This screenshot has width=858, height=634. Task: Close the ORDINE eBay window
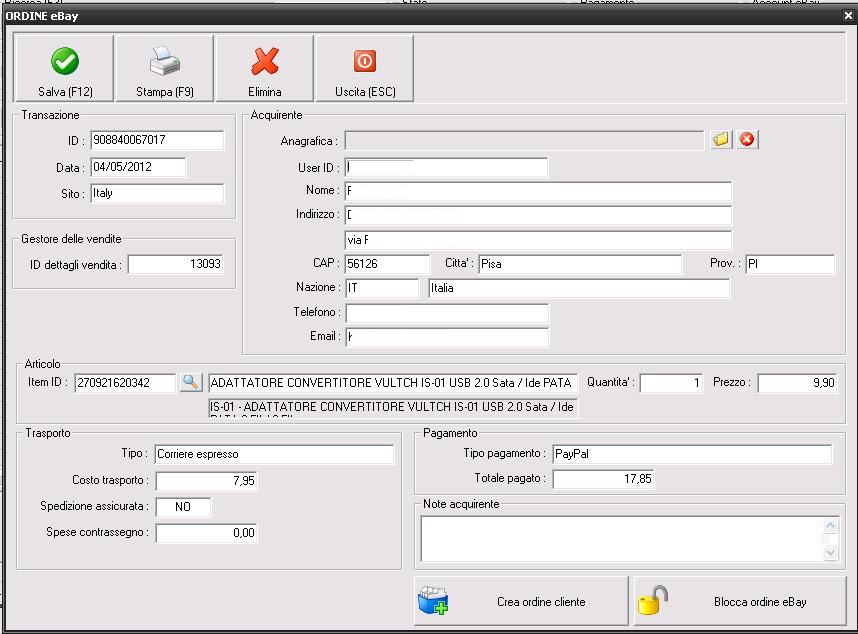(x=848, y=16)
